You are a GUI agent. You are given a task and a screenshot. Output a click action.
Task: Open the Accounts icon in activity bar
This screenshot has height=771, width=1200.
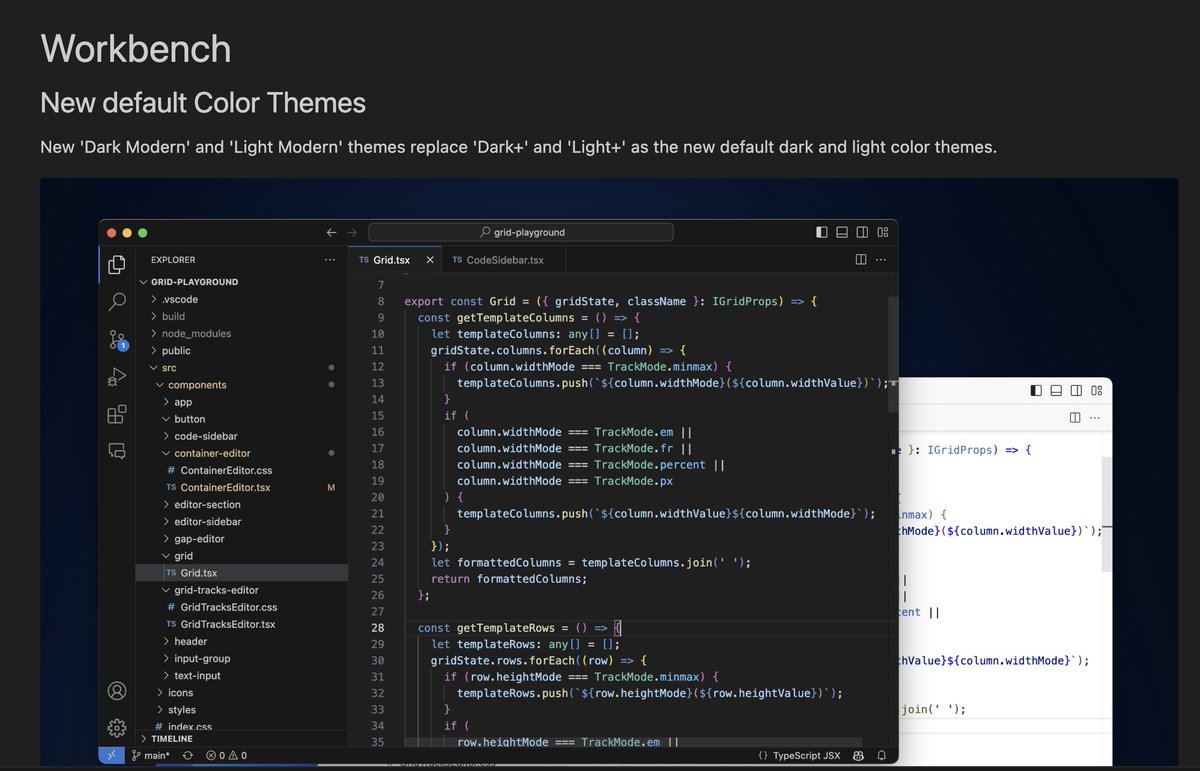point(117,691)
